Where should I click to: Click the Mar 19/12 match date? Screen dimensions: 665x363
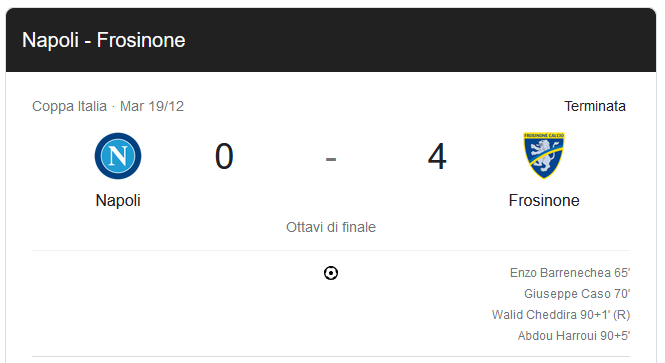pyautogui.click(x=152, y=106)
